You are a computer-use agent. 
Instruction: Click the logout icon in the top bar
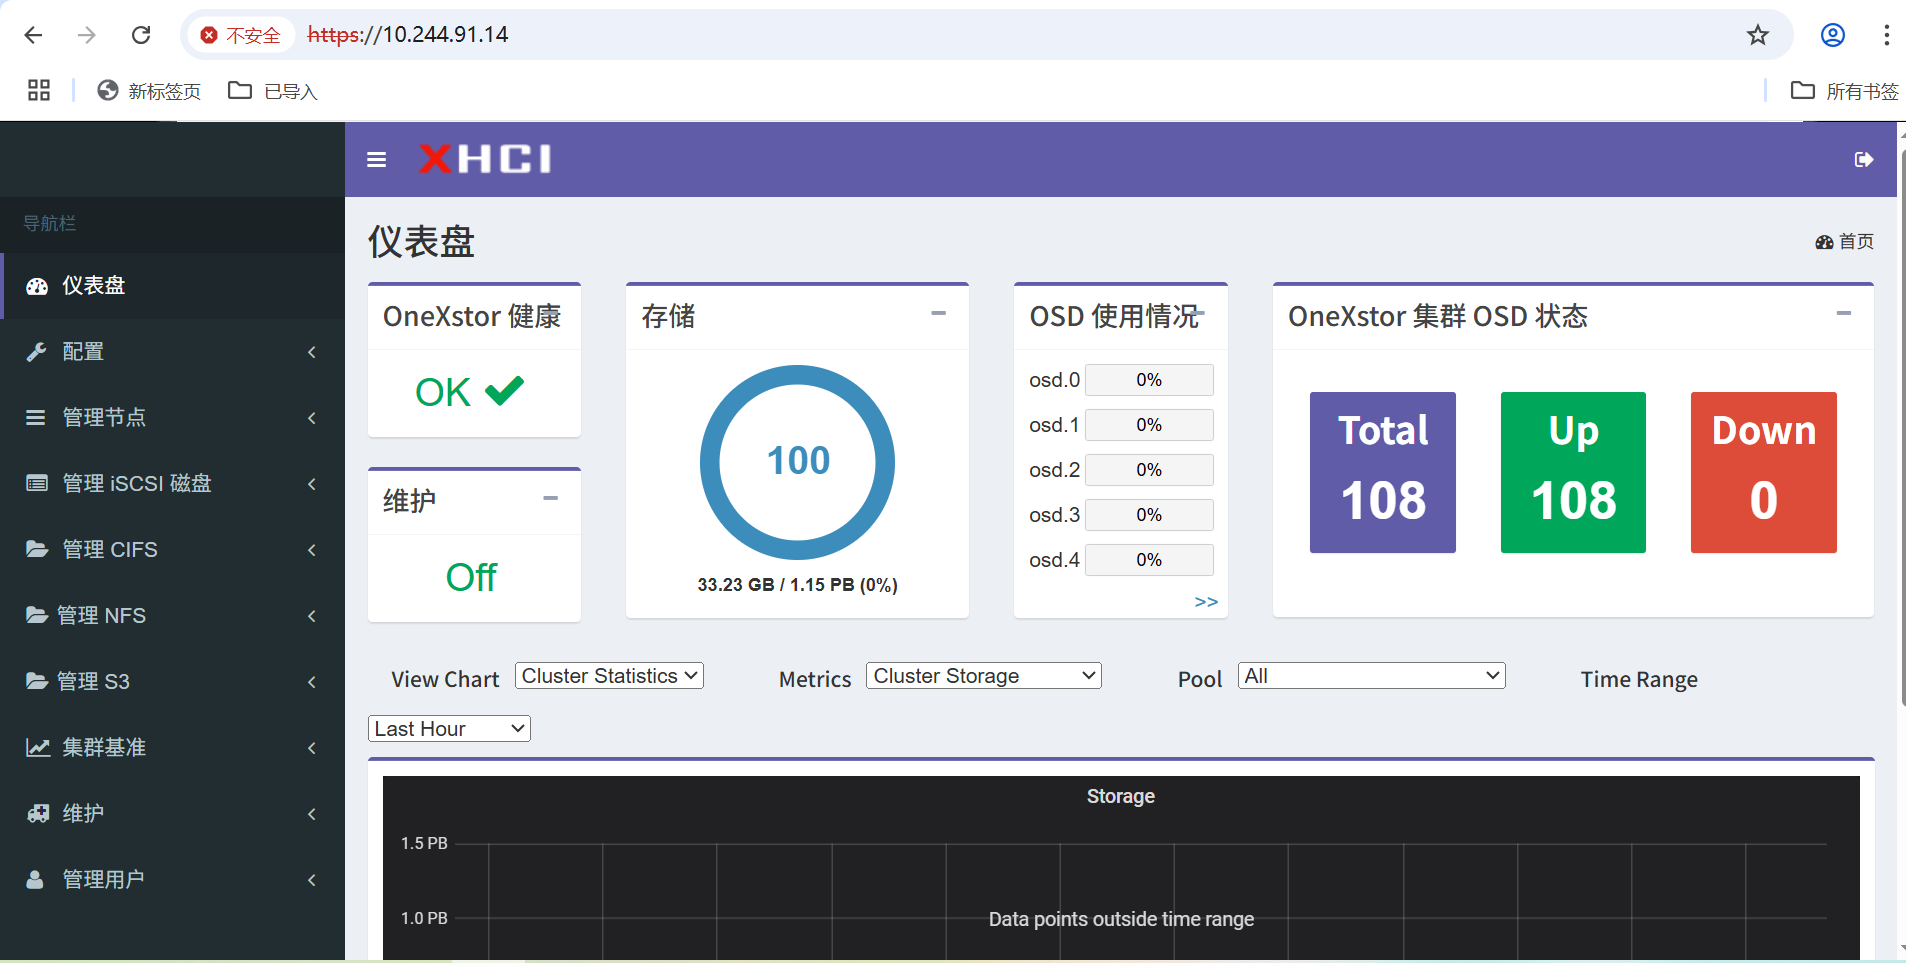1864,158
